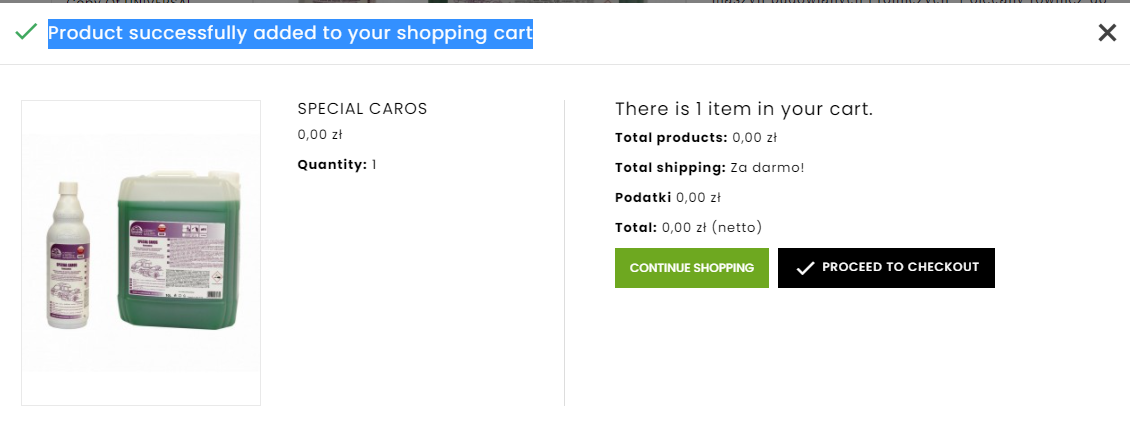The height and width of the screenshot is (433, 1130).
Task: Select the SPECIAL CAROS product name
Action: [x=362, y=109]
